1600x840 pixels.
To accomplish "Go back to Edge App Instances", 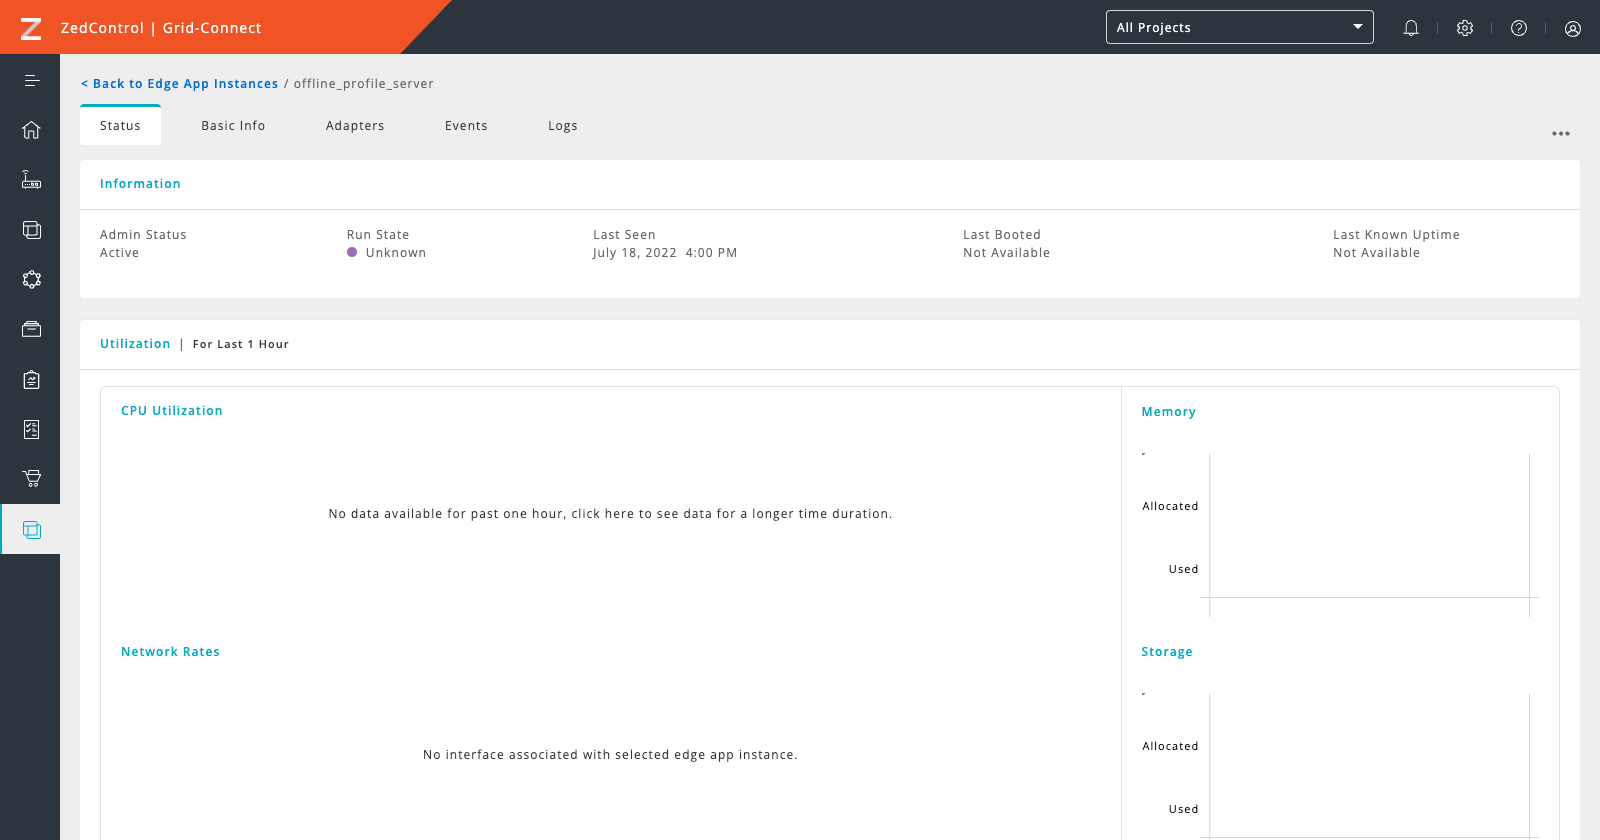I will 180,84.
